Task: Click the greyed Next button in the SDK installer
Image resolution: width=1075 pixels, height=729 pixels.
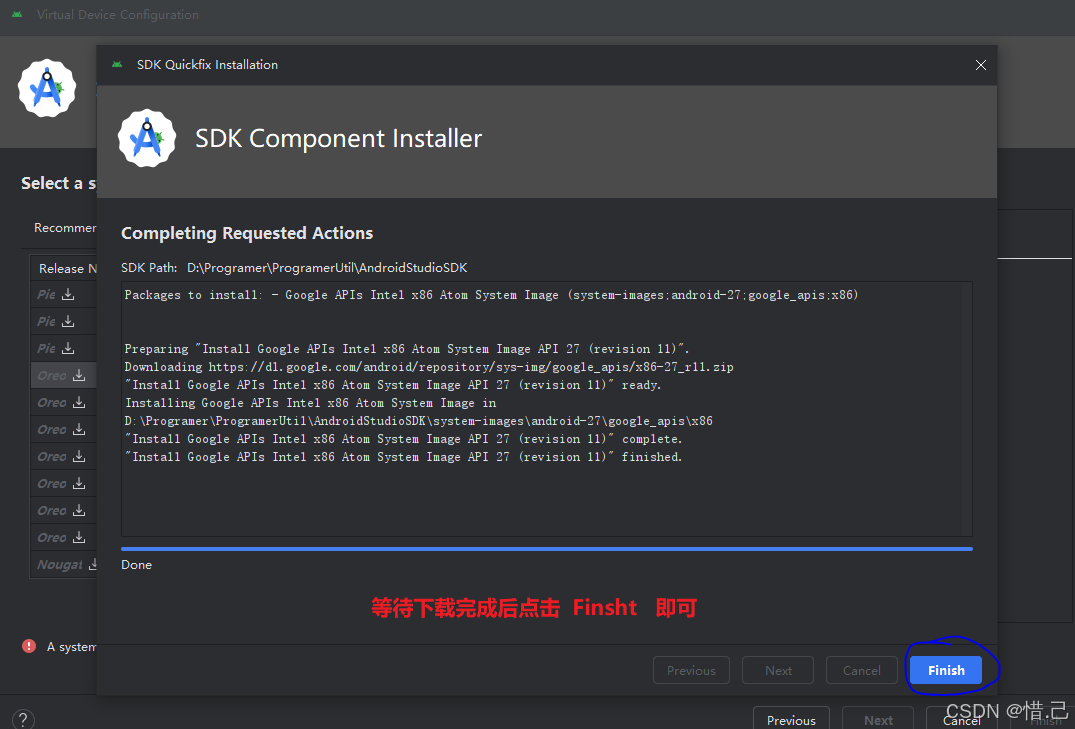Action: click(777, 670)
